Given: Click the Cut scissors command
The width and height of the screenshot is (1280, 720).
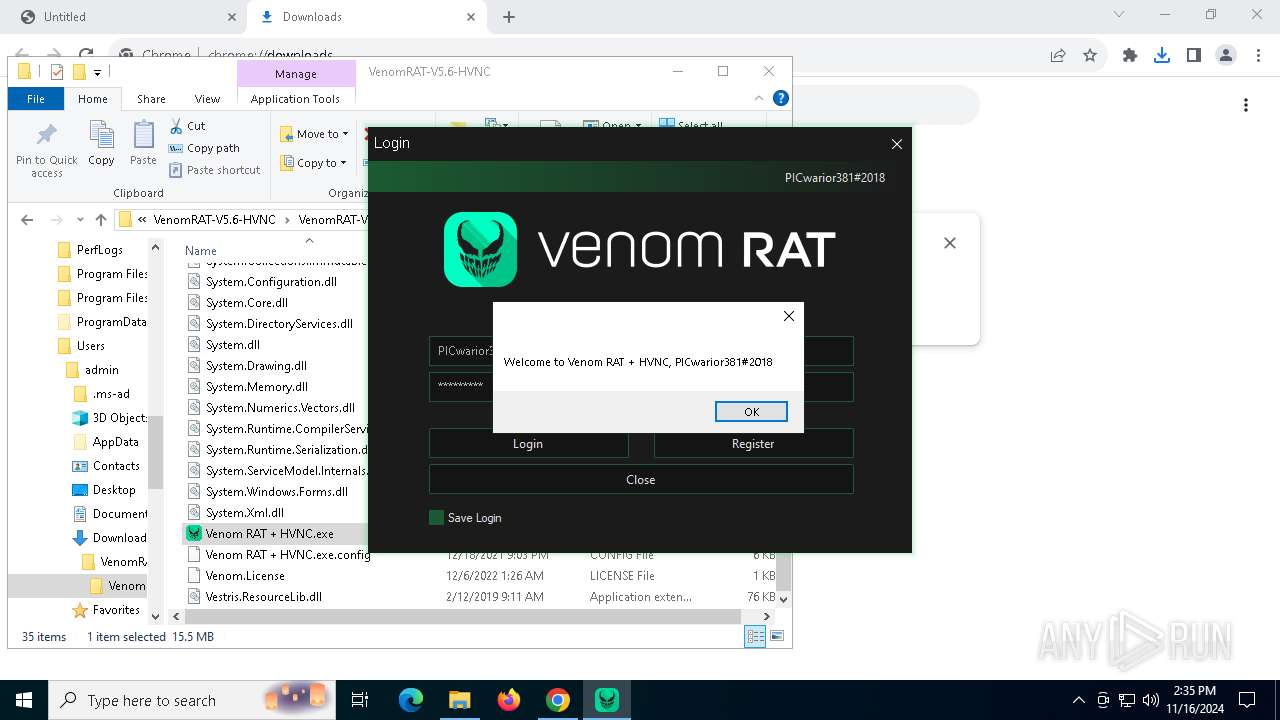Looking at the screenshot, I should coord(187,126).
